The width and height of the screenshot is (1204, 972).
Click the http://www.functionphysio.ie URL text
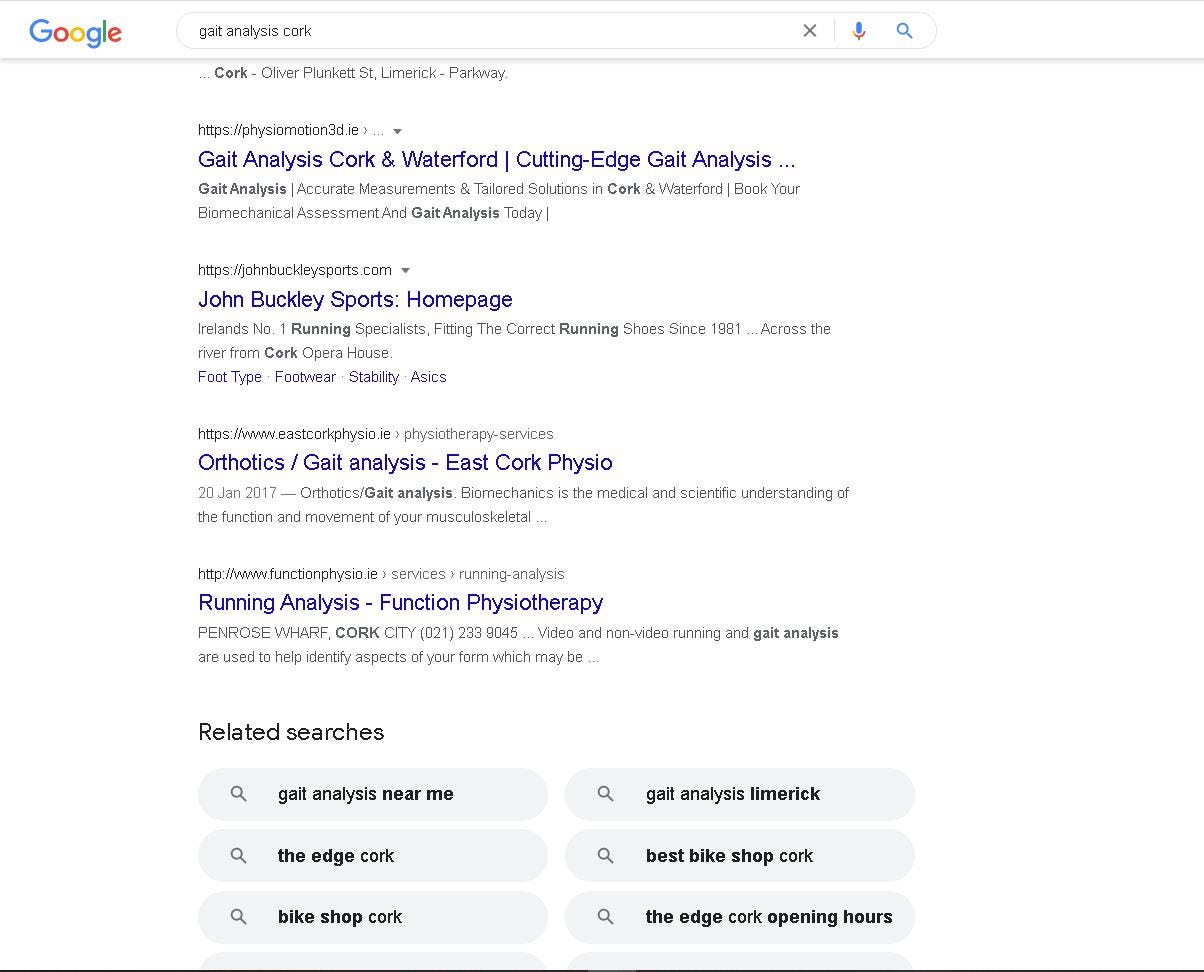click(288, 574)
